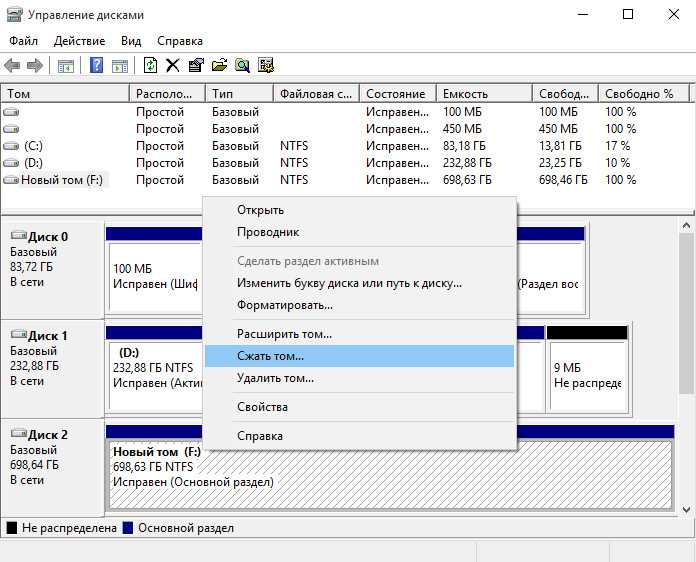Sort by the Том column header
This screenshot has height=562, width=696.
pyautogui.click(x=65, y=94)
